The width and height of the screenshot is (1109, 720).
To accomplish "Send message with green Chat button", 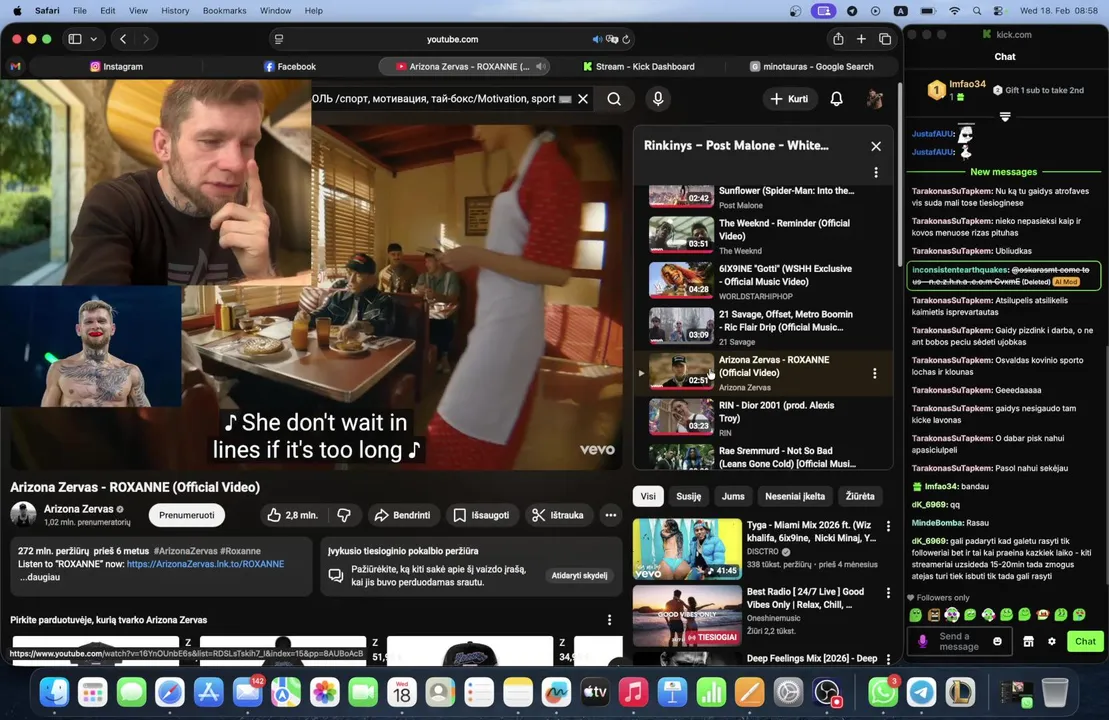I will click(1085, 641).
